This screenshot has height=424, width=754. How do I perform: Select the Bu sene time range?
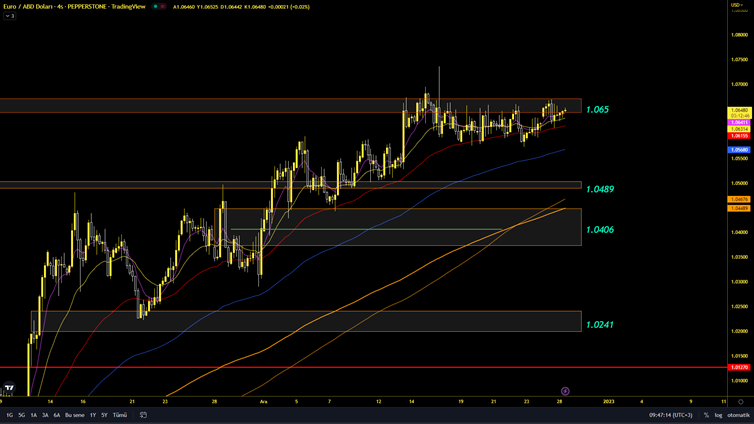75,415
